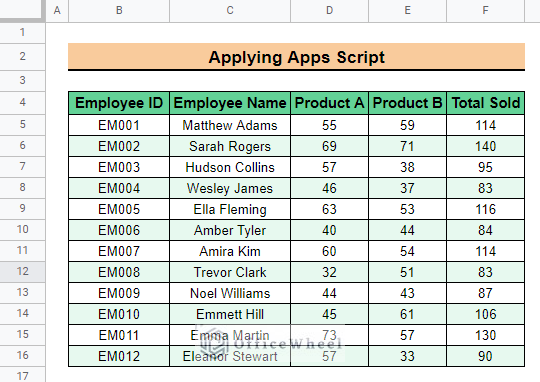The image size is (540, 382).
Task: Select column D header
Action: click(x=329, y=11)
